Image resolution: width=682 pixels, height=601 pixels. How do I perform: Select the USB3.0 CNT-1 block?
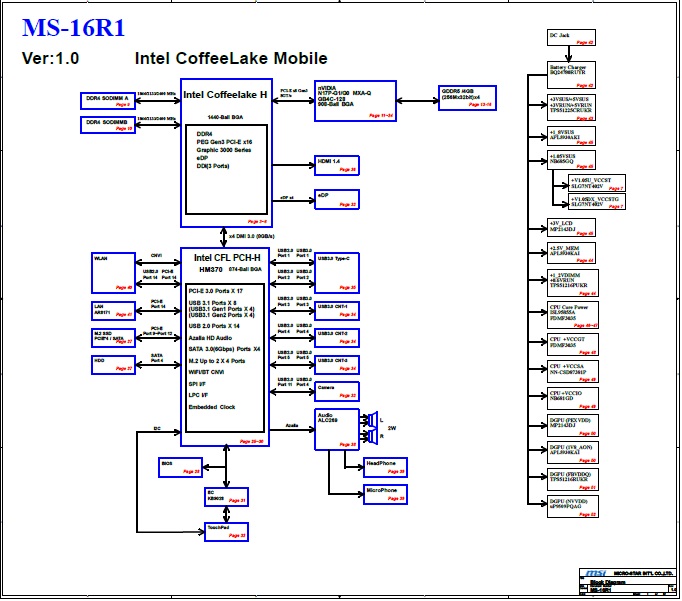[x=337, y=311]
